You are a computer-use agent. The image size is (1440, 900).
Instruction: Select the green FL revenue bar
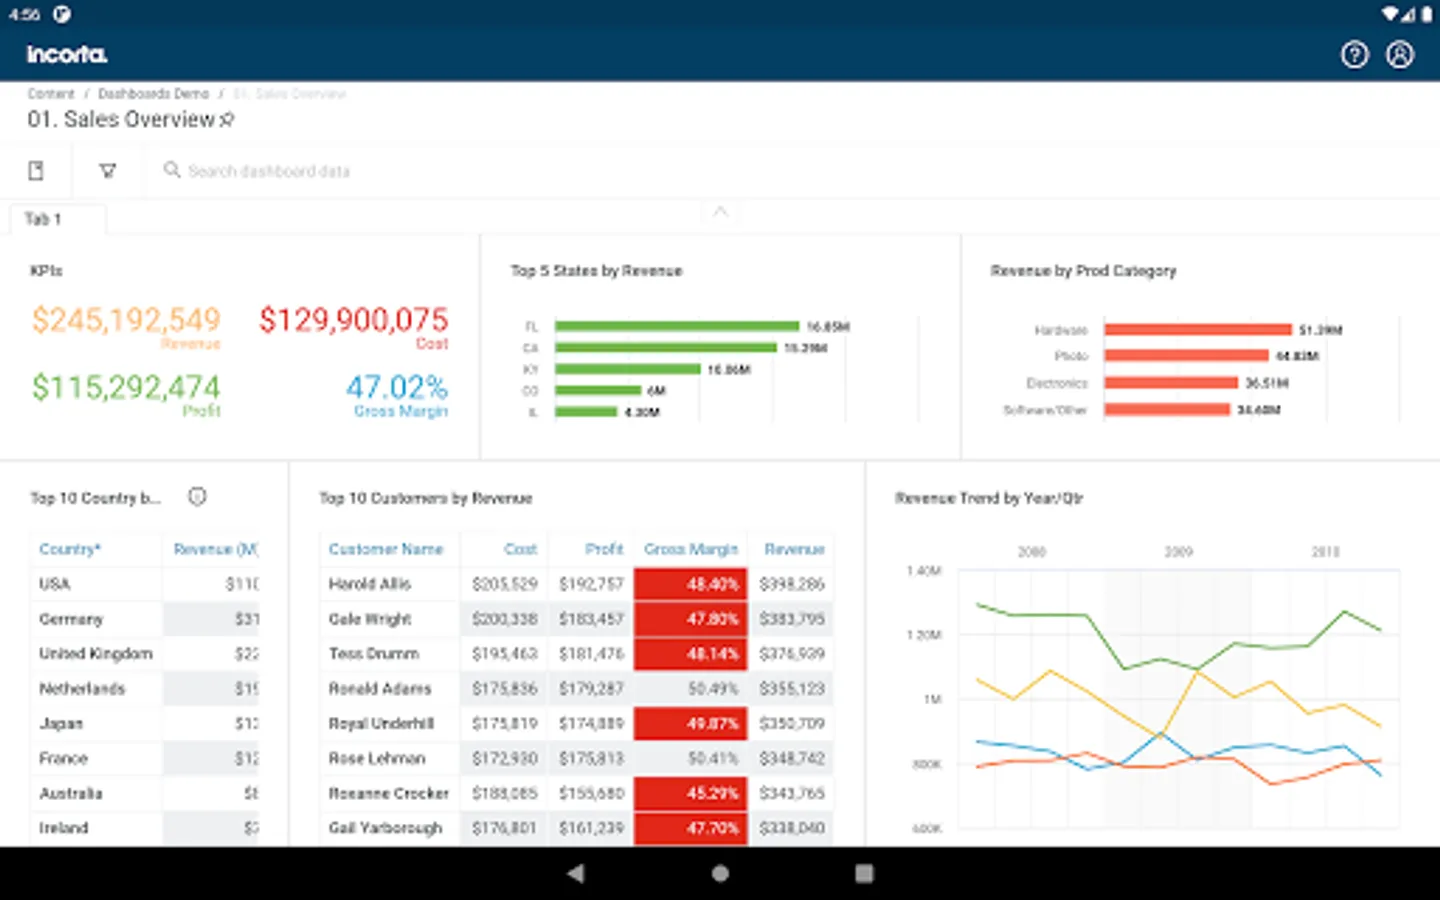[x=677, y=326]
